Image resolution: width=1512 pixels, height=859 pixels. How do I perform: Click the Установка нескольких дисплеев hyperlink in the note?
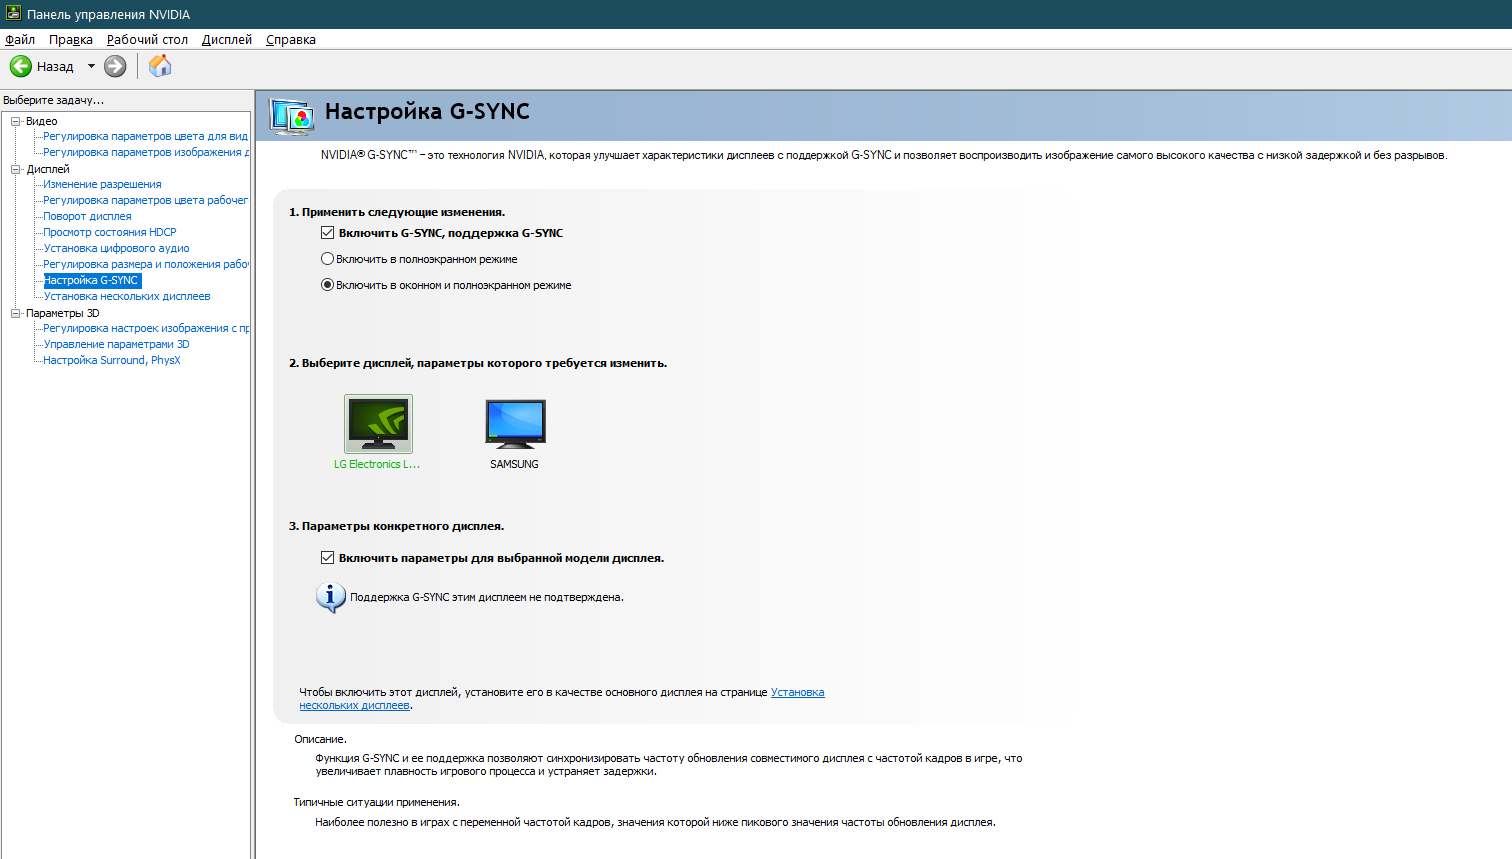(x=797, y=692)
